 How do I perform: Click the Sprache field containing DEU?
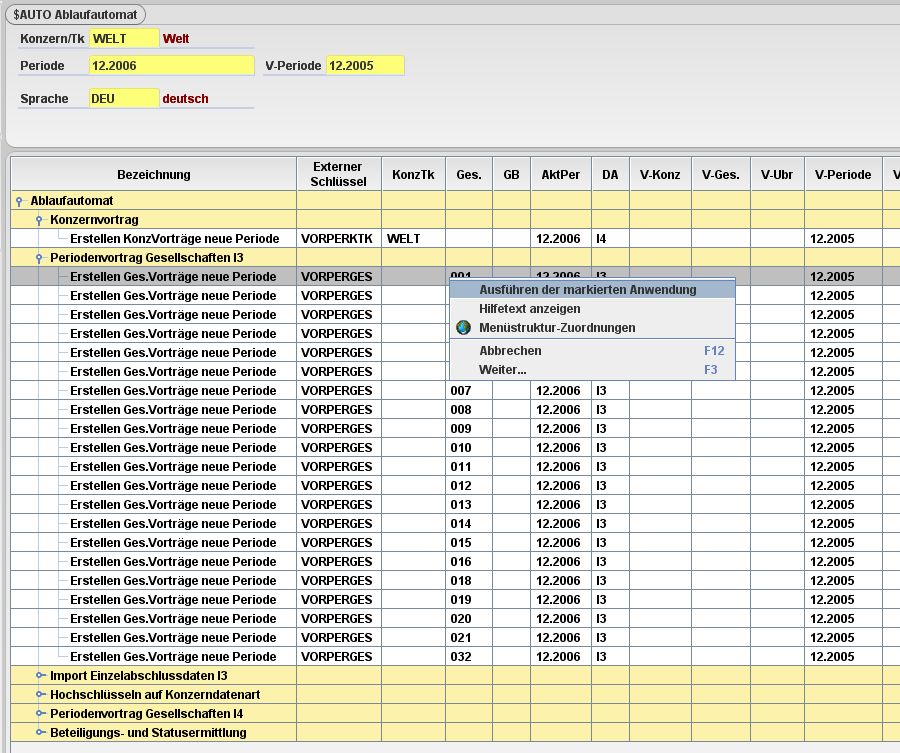pos(123,99)
